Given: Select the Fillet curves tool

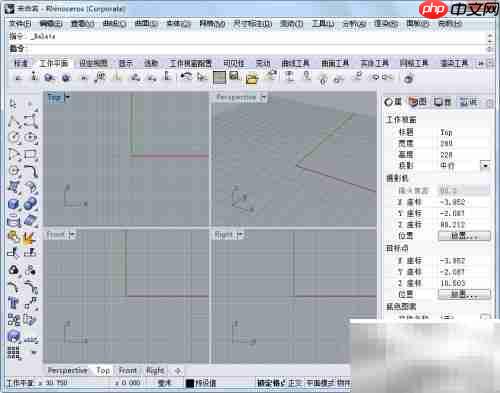Looking at the screenshot, I should click(31, 171).
